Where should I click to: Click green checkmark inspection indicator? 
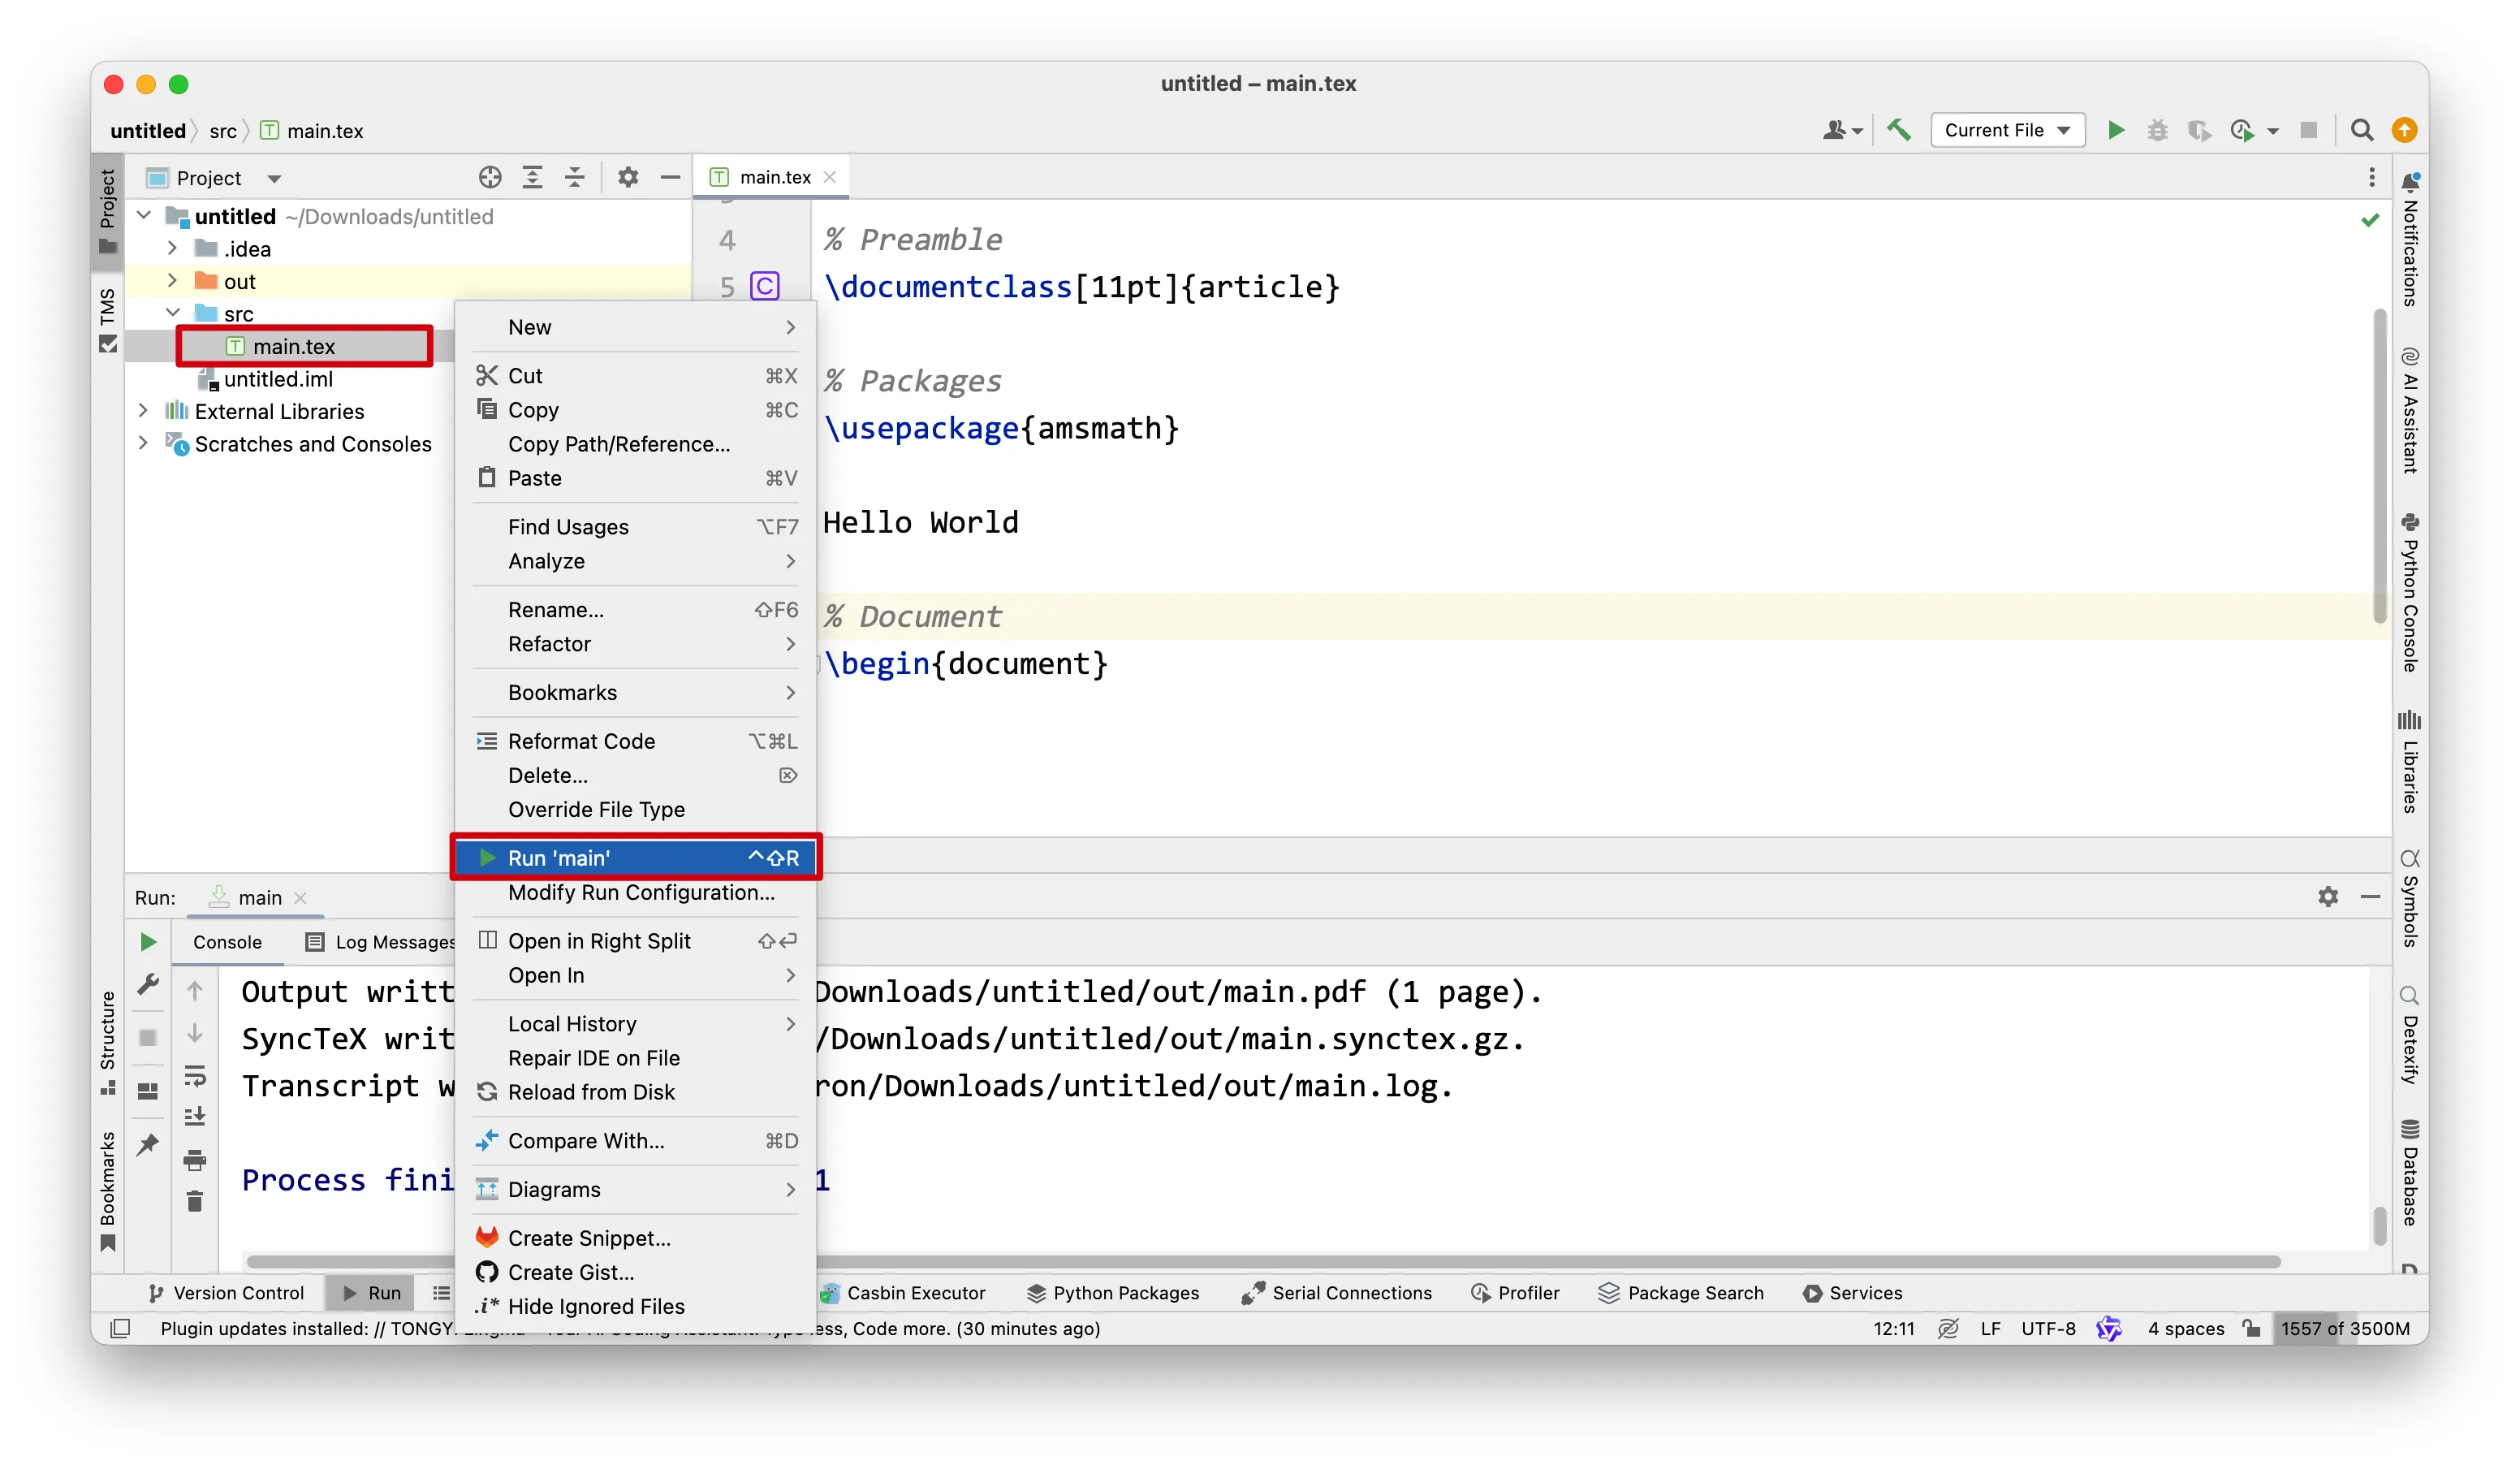click(2369, 220)
